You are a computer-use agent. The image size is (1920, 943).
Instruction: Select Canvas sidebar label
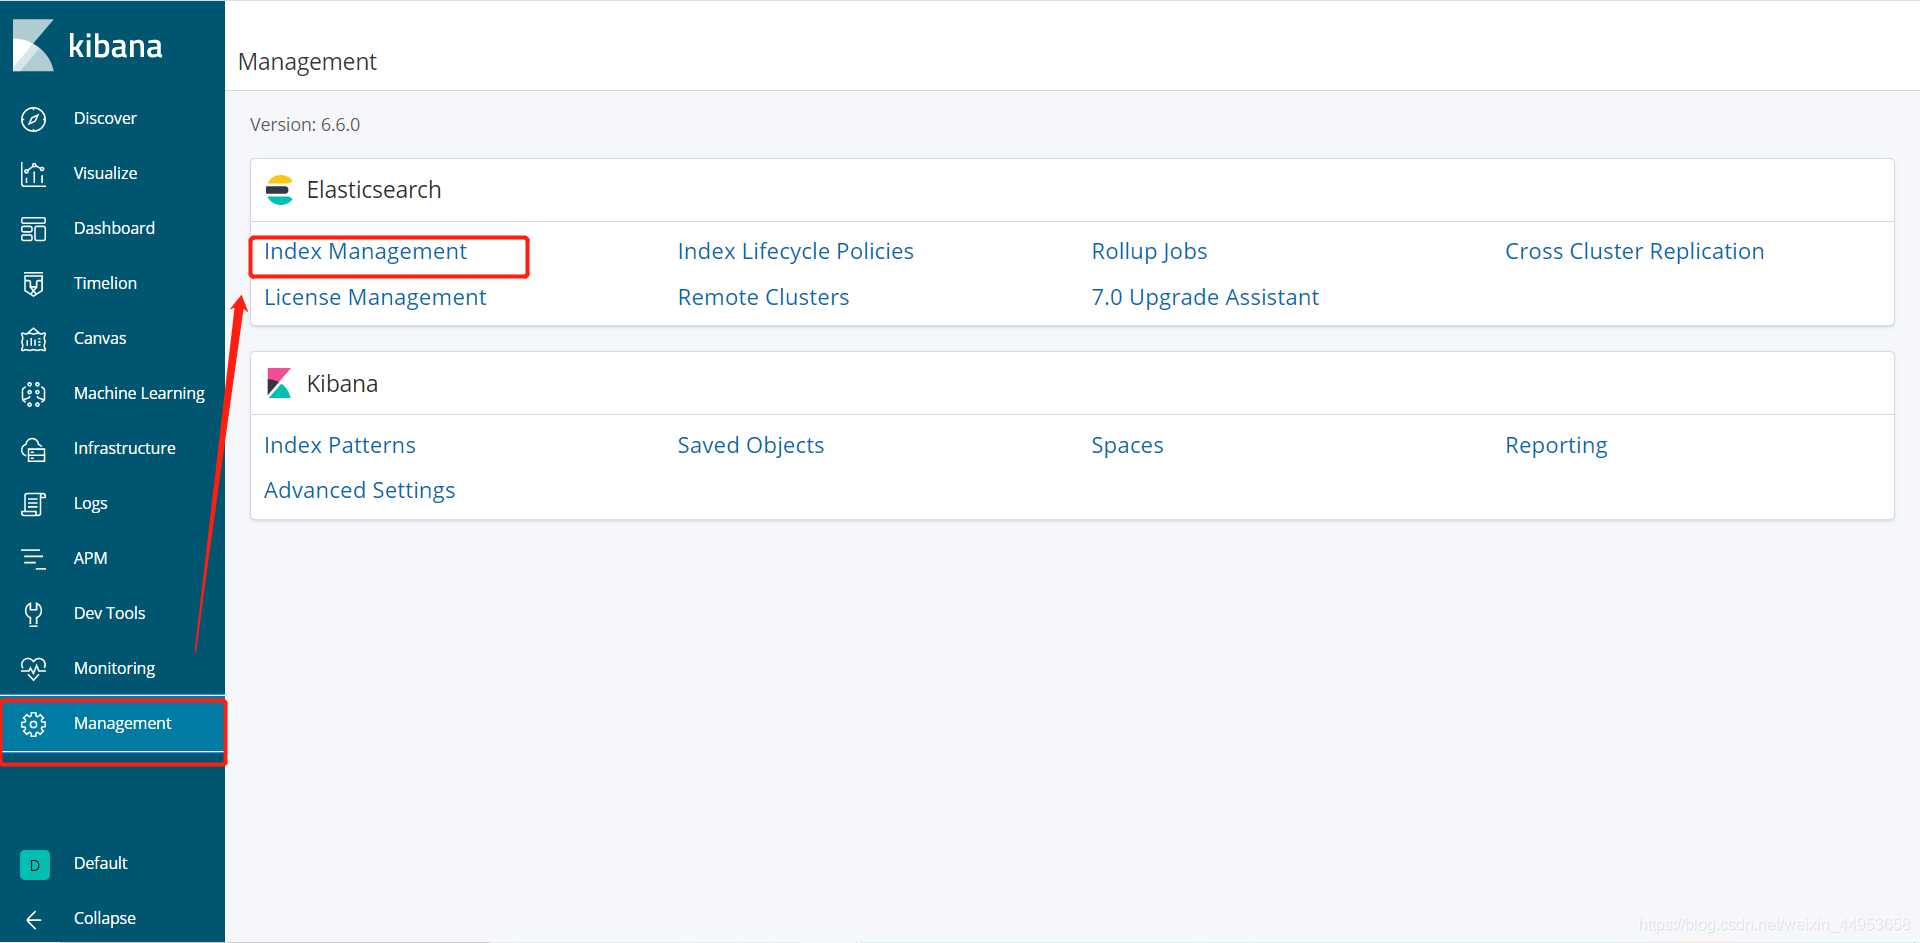pos(100,338)
